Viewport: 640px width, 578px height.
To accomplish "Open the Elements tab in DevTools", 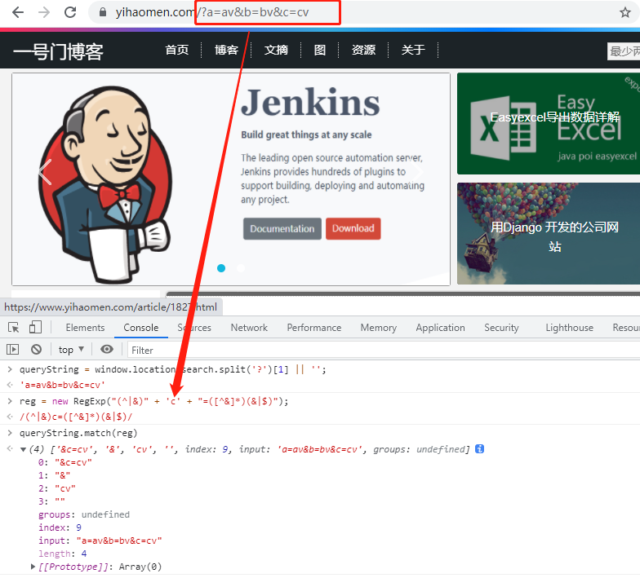I will pyautogui.click(x=85, y=327).
